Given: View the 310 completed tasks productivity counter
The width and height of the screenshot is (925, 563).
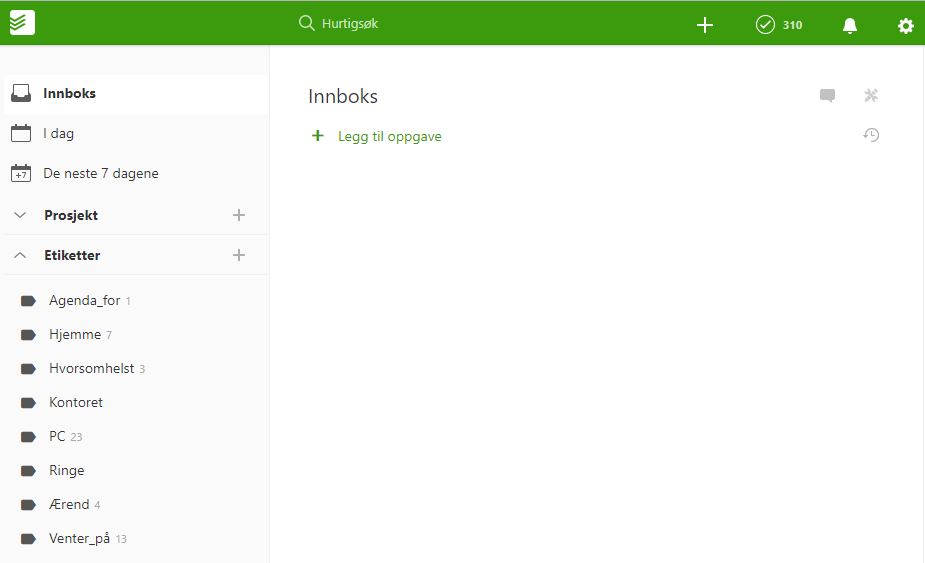Looking at the screenshot, I should pos(779,25).
